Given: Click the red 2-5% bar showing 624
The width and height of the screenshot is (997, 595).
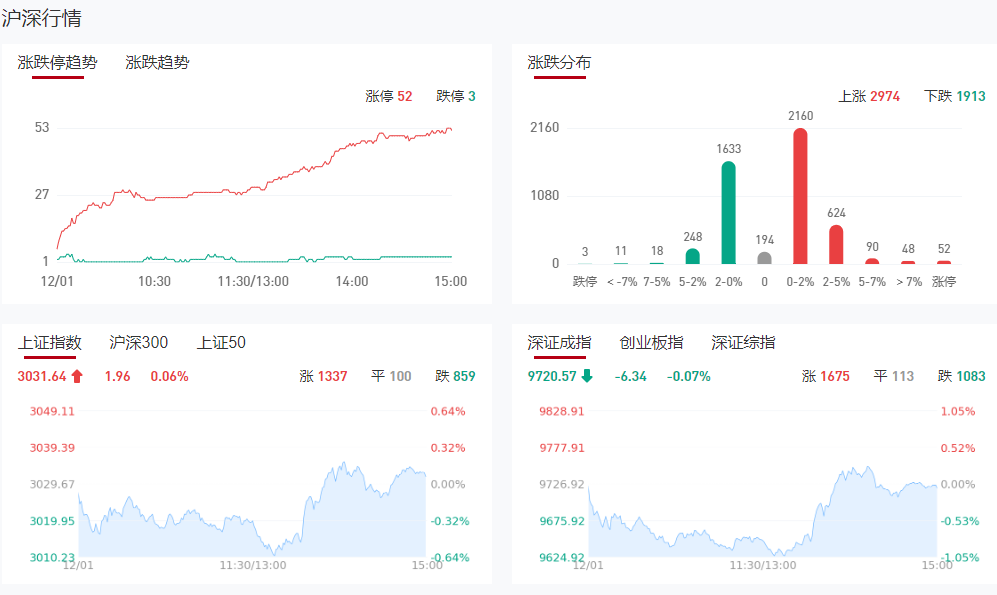Looking at the screenshot, I should [x=836, y=245].
